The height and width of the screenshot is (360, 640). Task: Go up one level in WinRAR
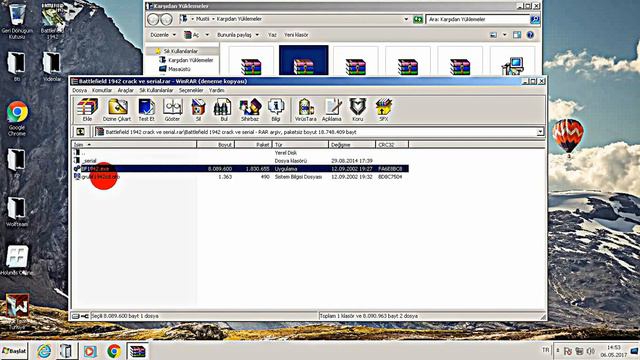point(80,132)
